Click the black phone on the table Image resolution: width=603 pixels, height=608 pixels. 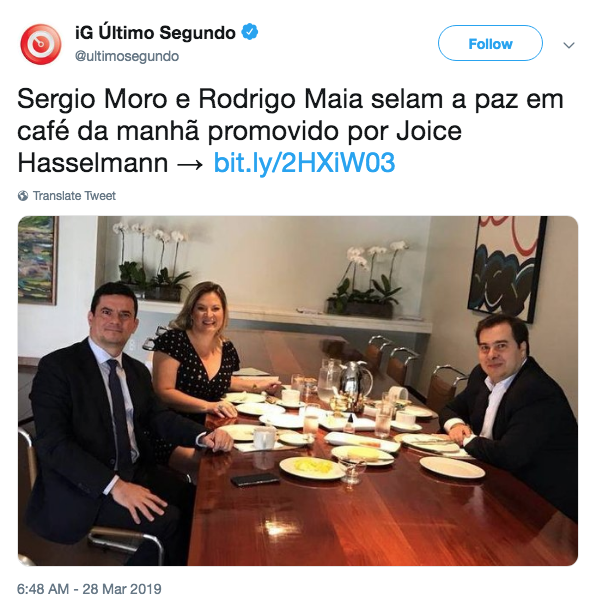[255, 479]
